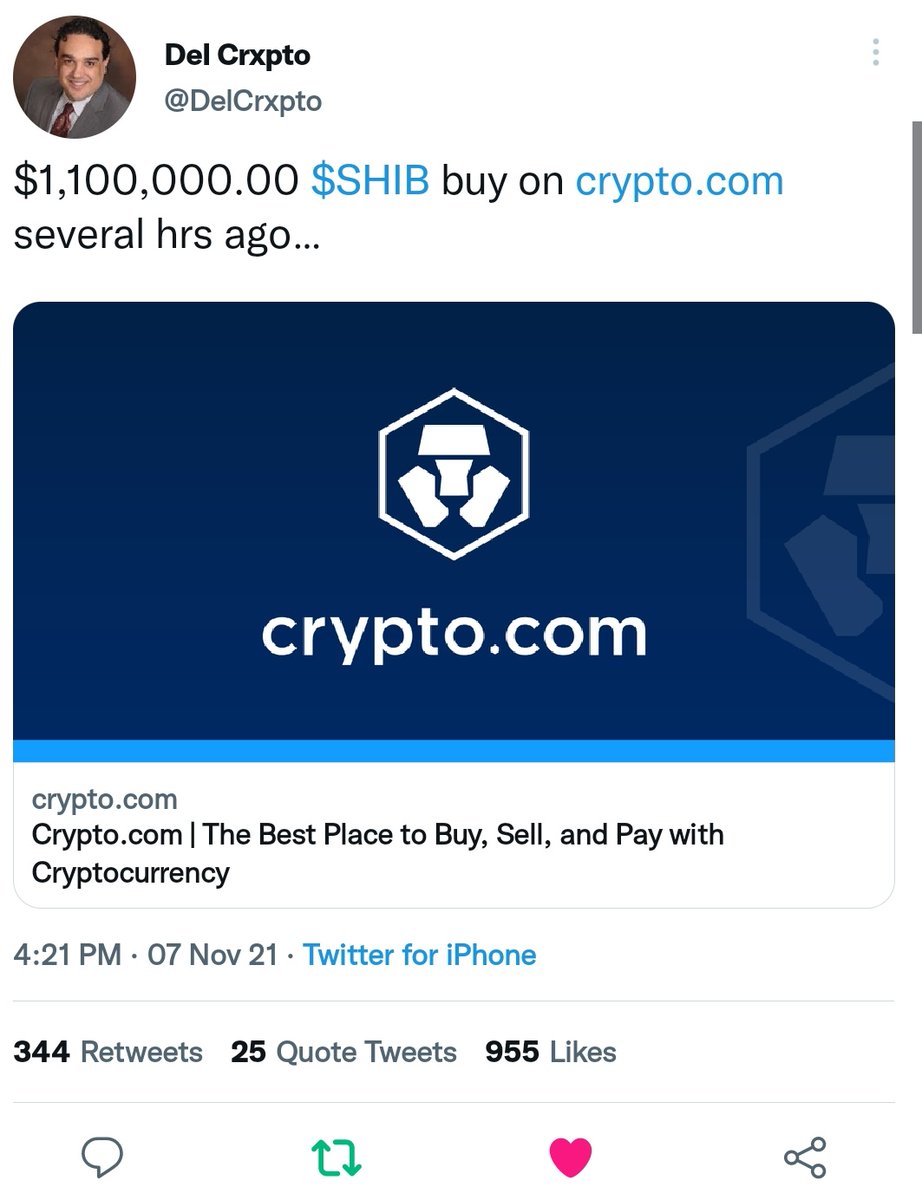Click the Del Crxpto display name

pyautogui.click(x=237, y=56)
